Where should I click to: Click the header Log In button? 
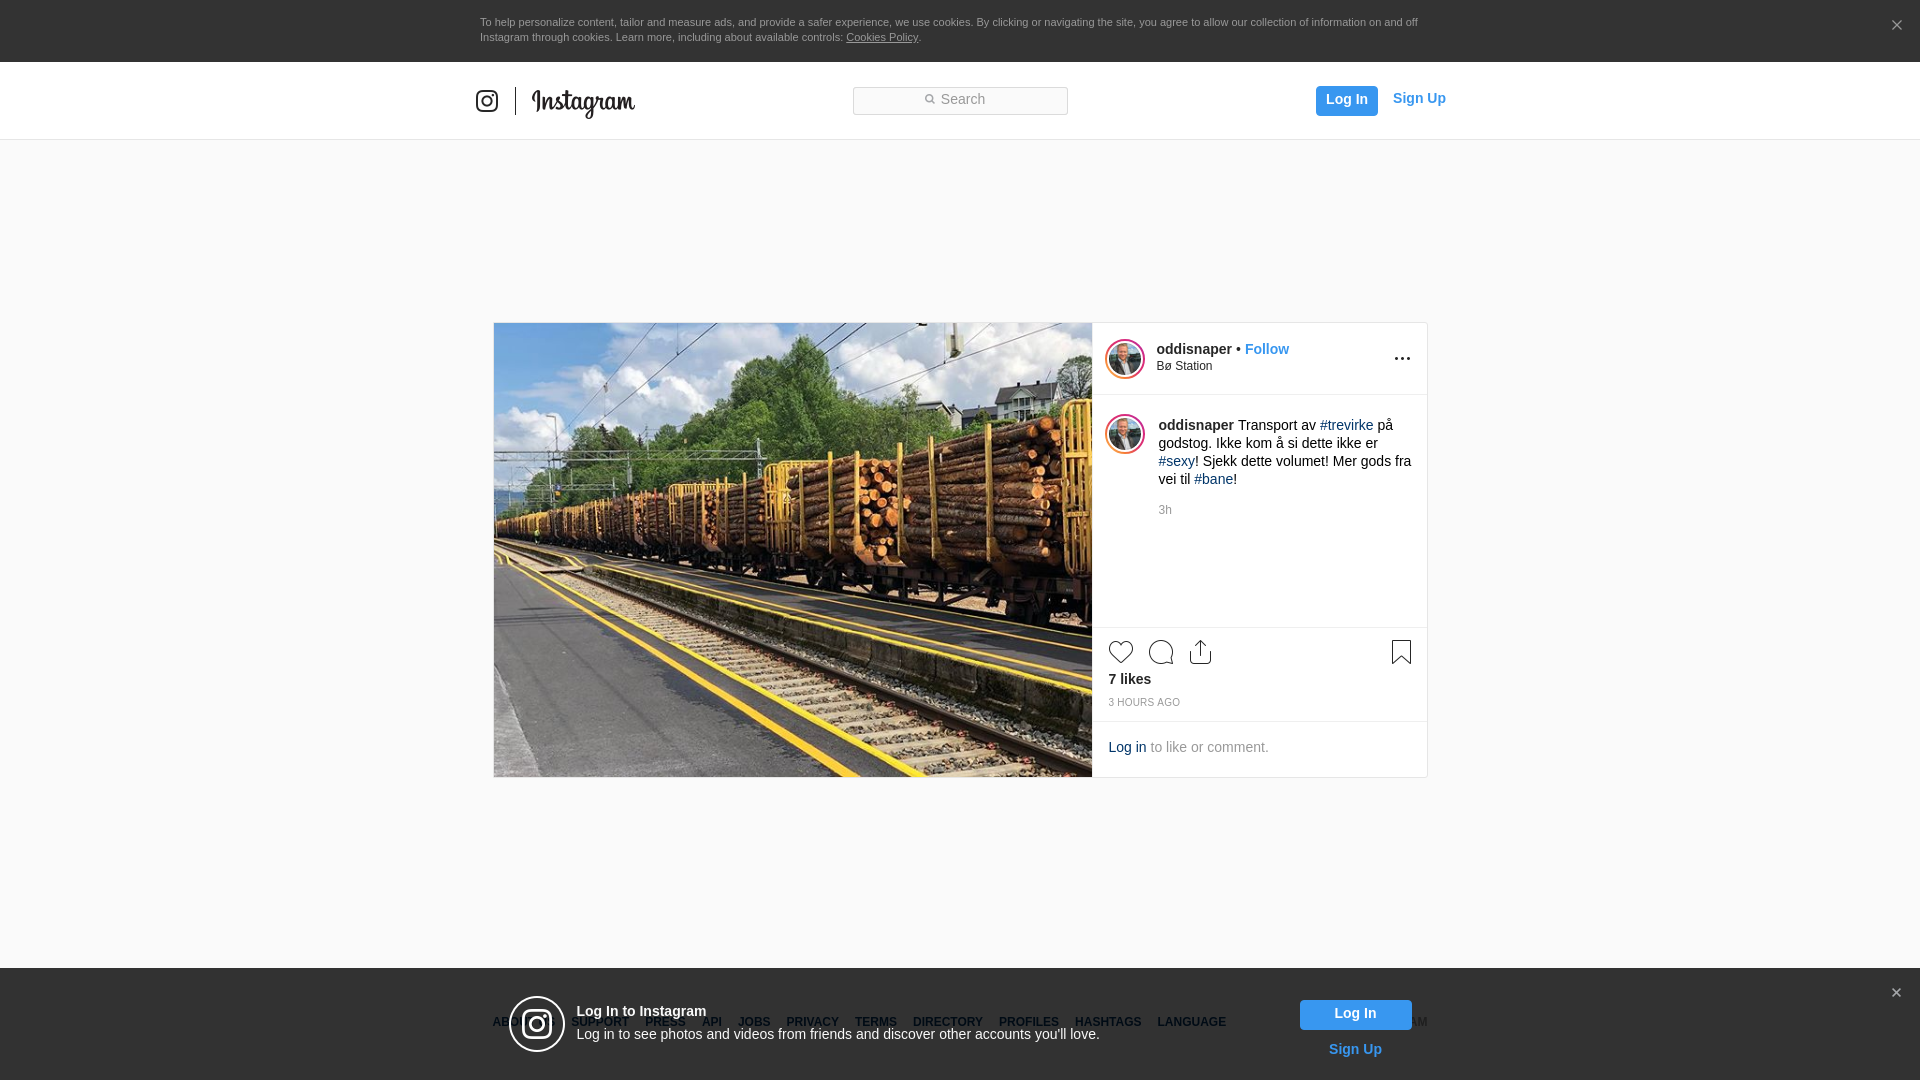pos(1346,100)
